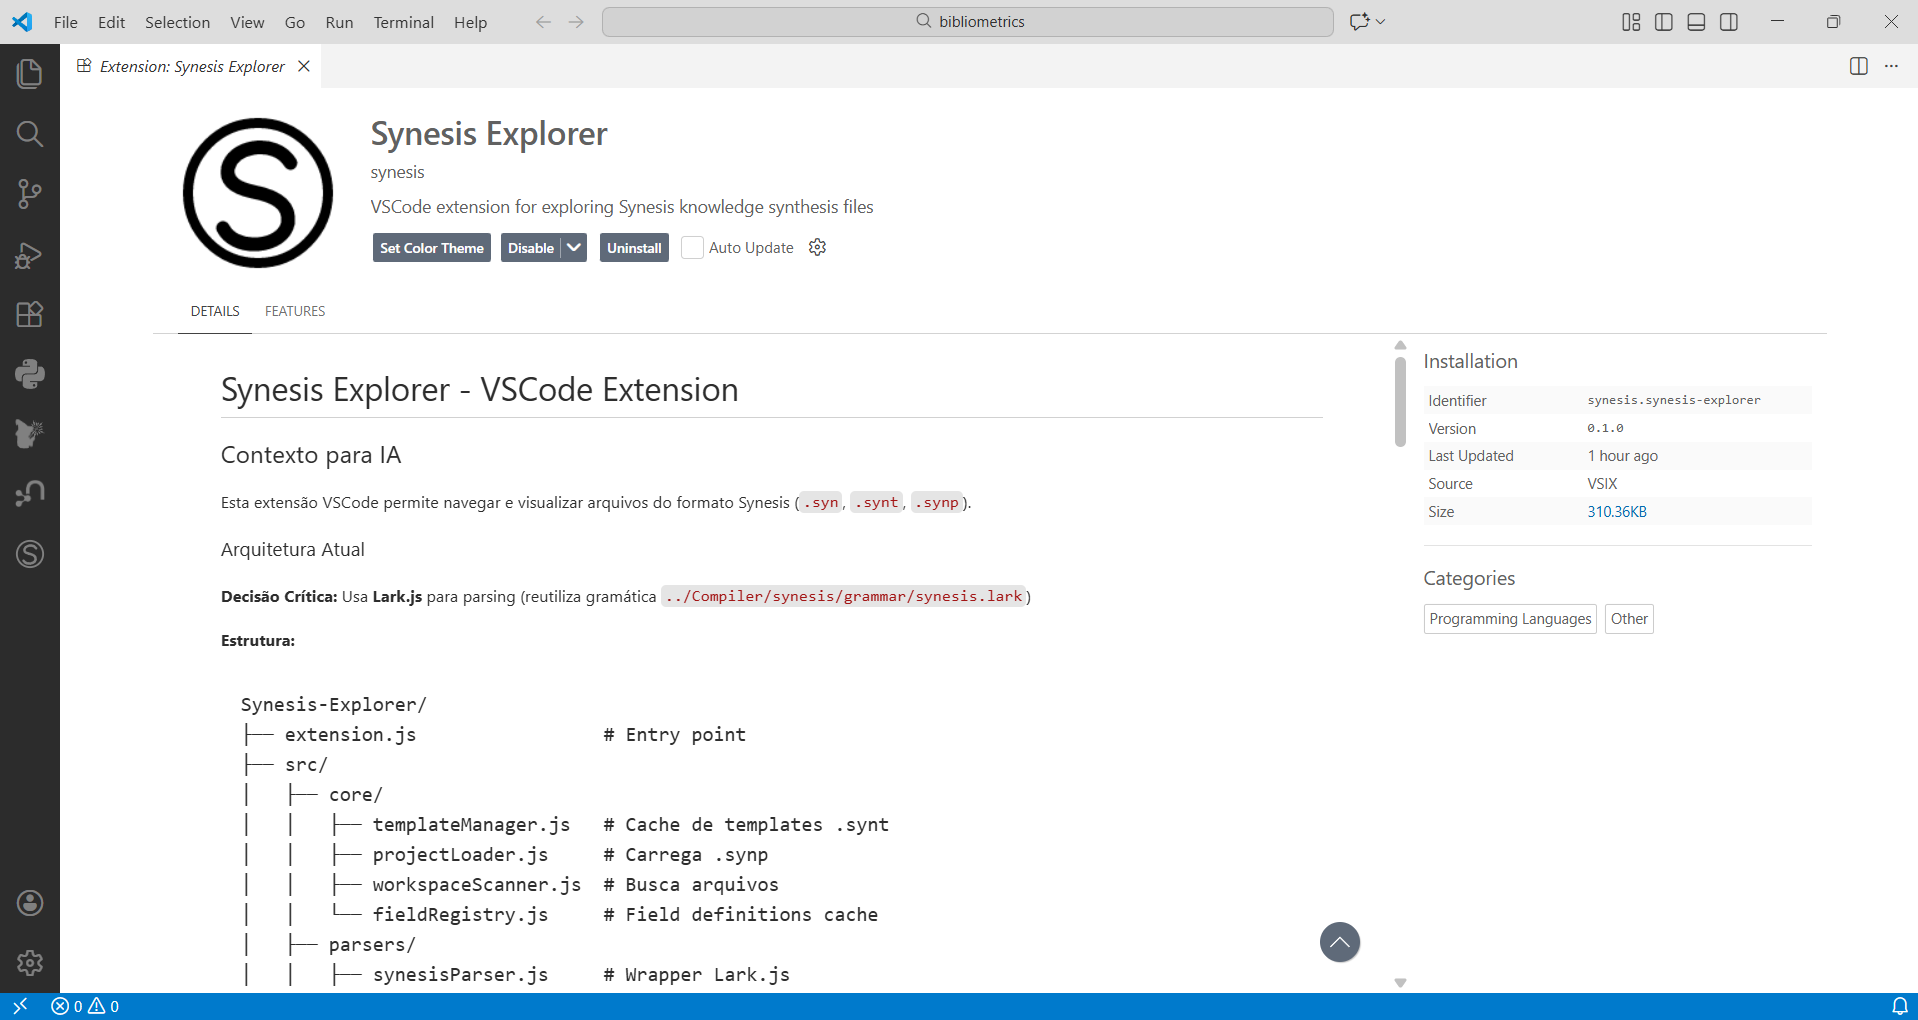This screenshot has height=1020, width=1918.
Task: Enable the Auto Update checkbox
Action: [692, 247]
